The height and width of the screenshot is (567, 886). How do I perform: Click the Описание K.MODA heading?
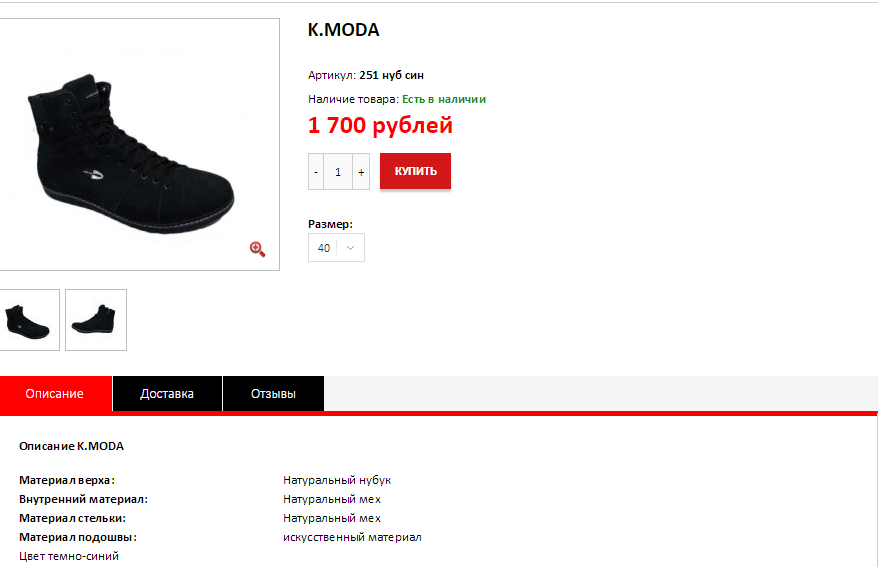(x=71, y=446)
